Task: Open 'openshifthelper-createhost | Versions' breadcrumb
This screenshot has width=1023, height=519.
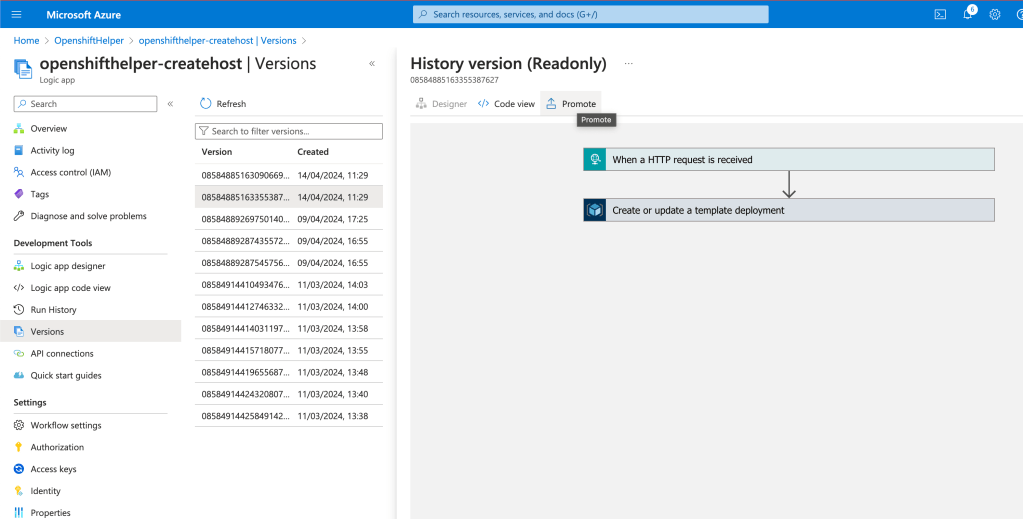Action: pos(217,40)
